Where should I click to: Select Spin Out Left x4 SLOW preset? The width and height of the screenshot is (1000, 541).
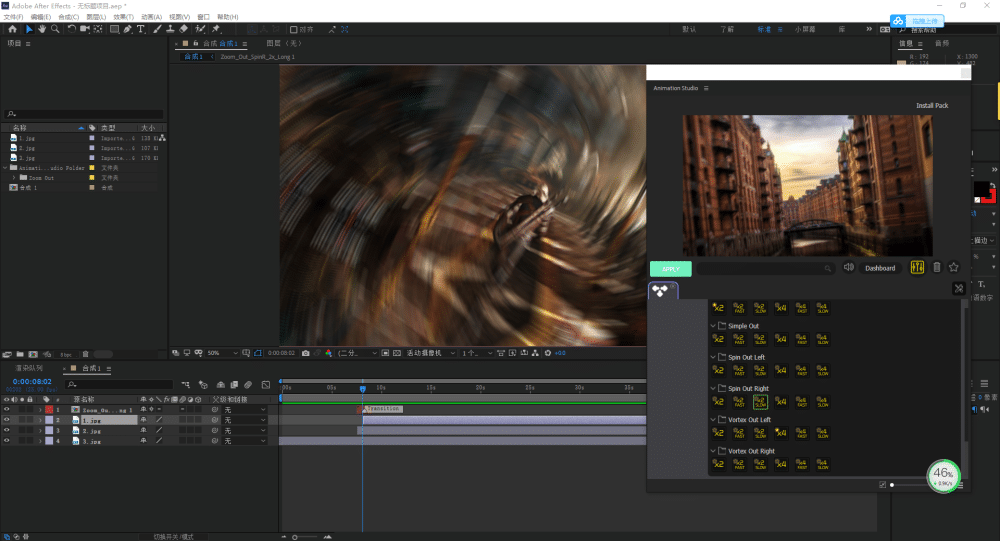click(x=823, y=370)
